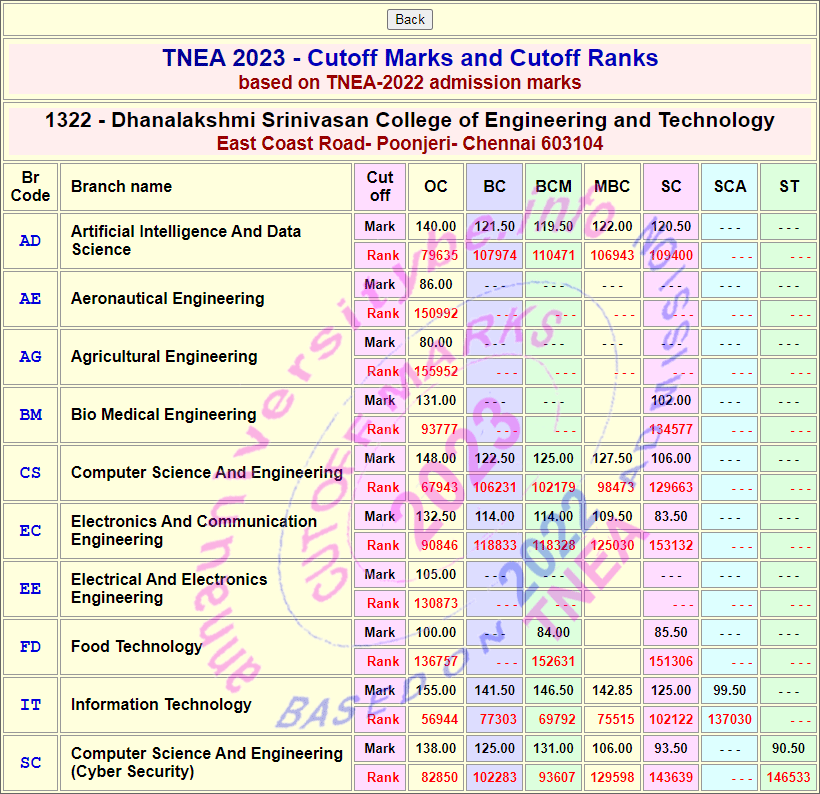The image size is (820, 794).
Task: Click IT OC mark 155.00
Action: [x=436, y=690]
